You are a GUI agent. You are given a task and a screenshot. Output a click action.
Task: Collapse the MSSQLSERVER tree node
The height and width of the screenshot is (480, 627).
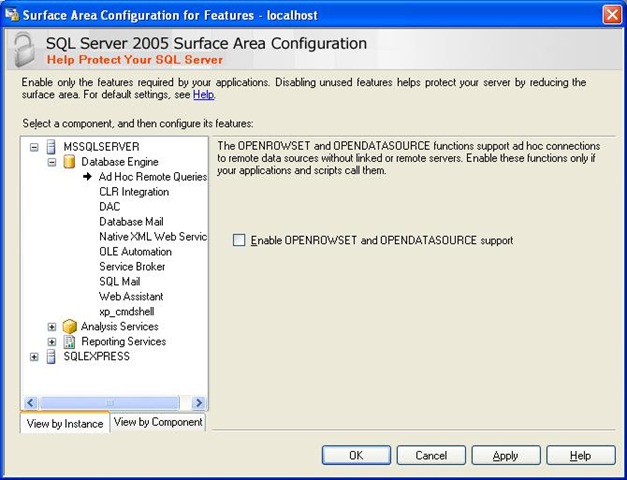pos(34,147)
